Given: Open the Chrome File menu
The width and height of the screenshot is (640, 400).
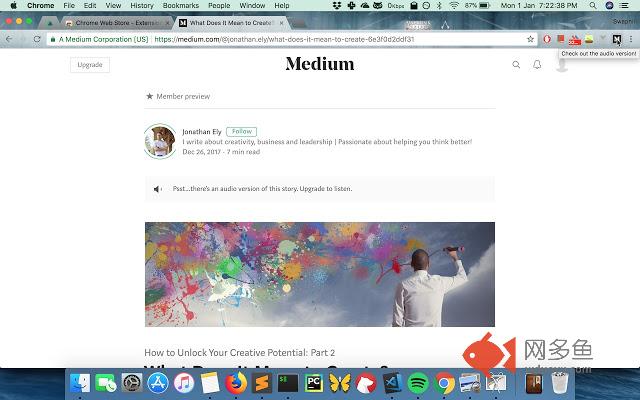Looking at the screenshot, I should pyautogui.click(x=69, y=5).
